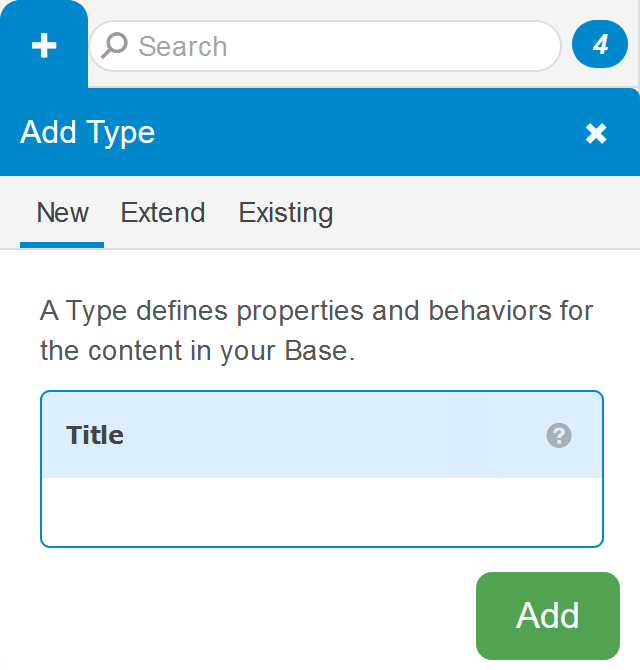Viewport: 640px width, 670px height.
Task: Click the bold Title field label
Action: [x=95, y=435]
